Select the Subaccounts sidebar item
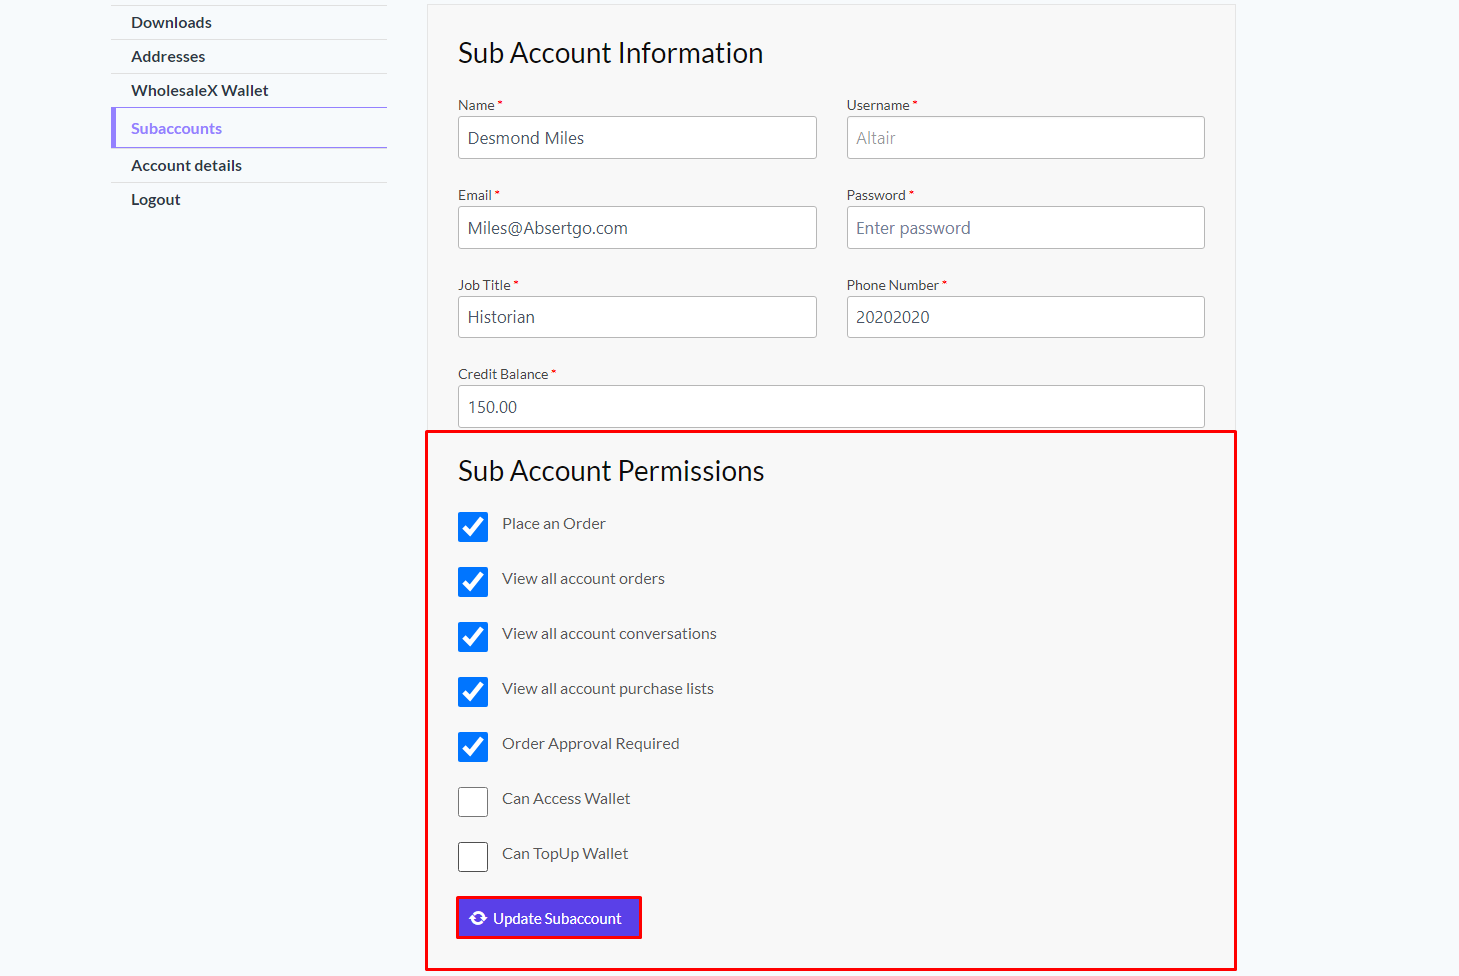 pos(249,128)
